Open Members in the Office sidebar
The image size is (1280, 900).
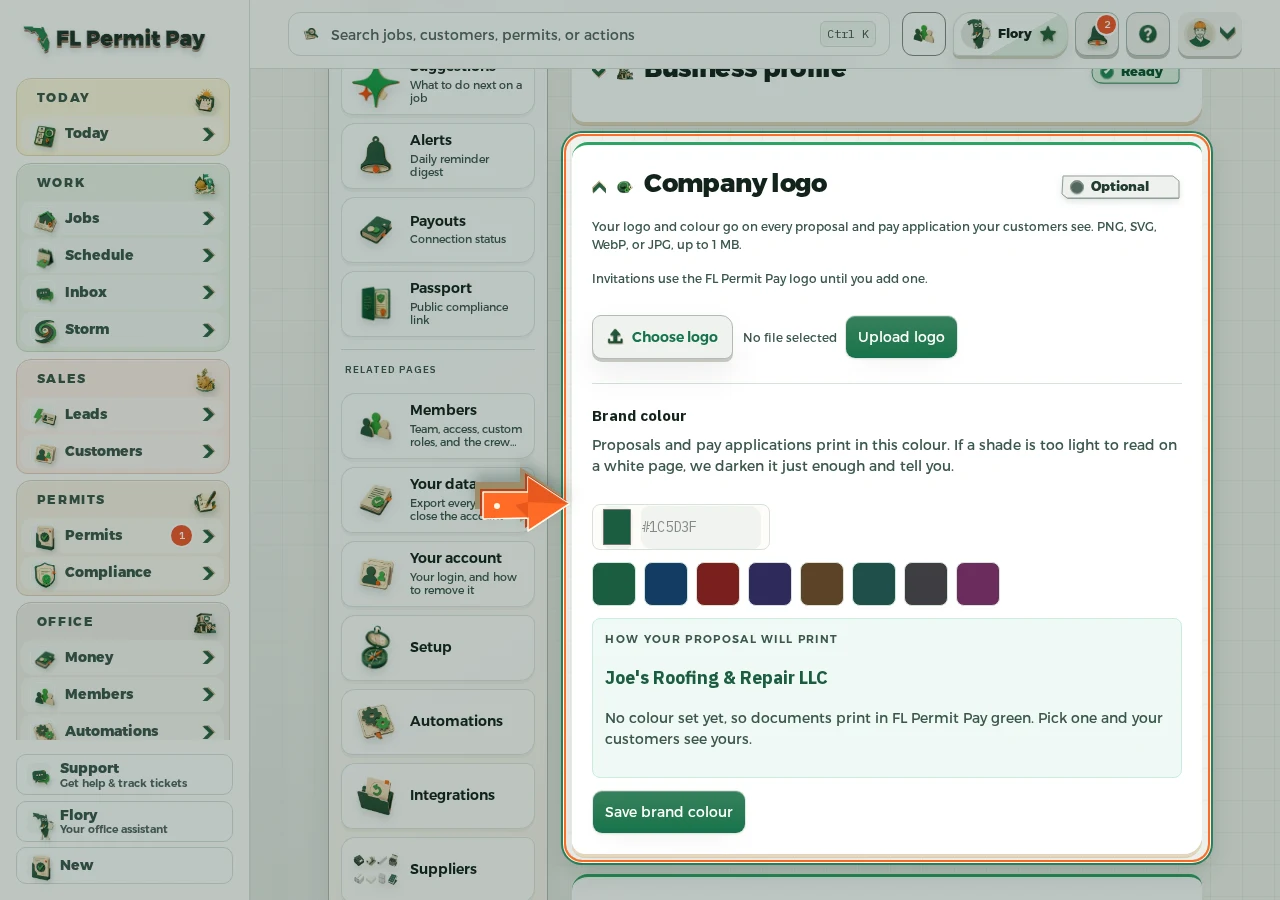[x=123, y=695]
